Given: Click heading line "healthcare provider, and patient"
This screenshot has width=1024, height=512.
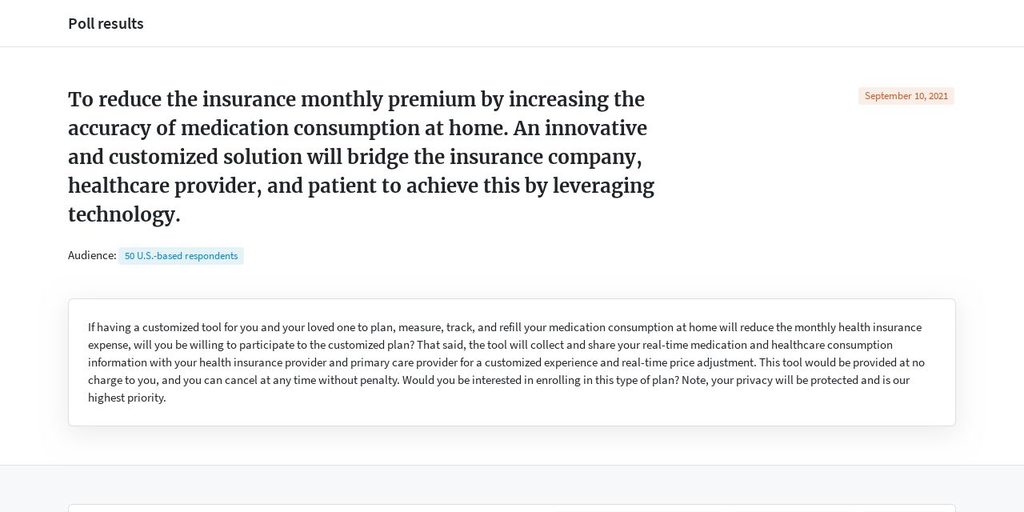Looking at the screenshot, I should click(x=361, y=186).
